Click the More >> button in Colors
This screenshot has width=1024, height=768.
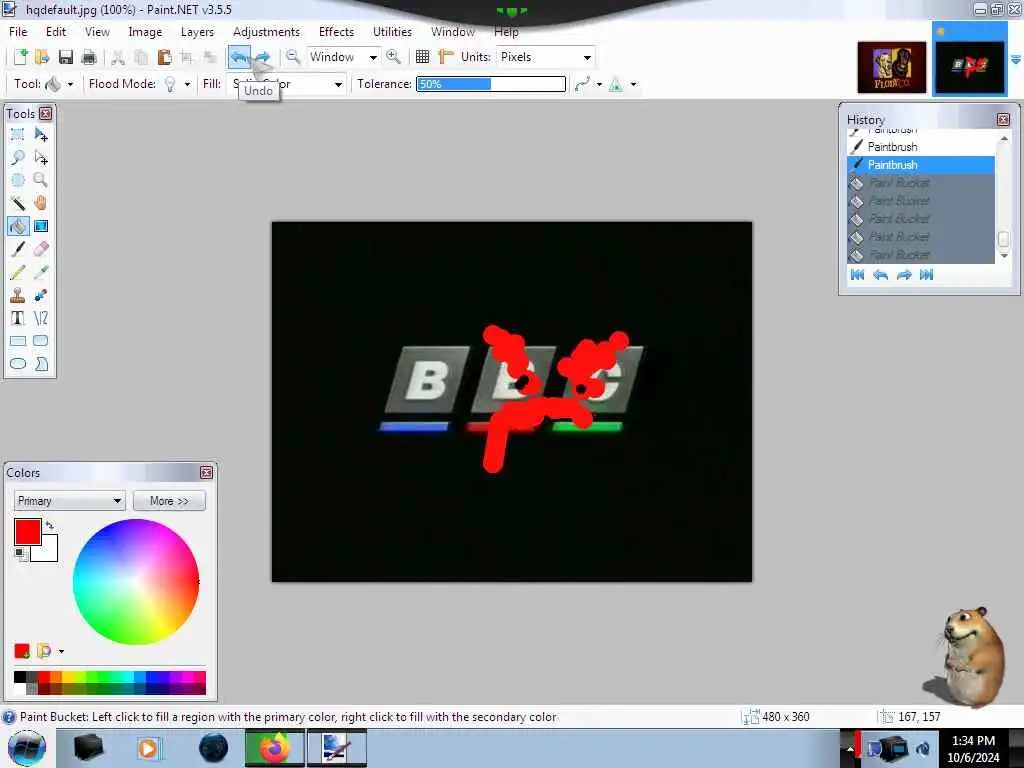[x=169, y=501]
